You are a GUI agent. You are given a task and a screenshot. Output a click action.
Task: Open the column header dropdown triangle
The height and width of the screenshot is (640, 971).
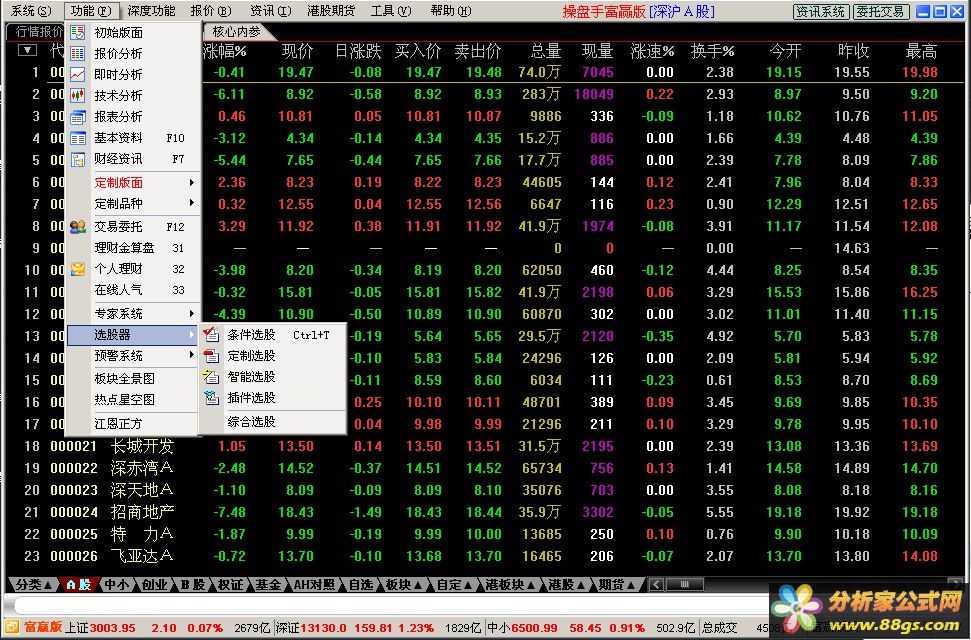click(x=27, y=50)
